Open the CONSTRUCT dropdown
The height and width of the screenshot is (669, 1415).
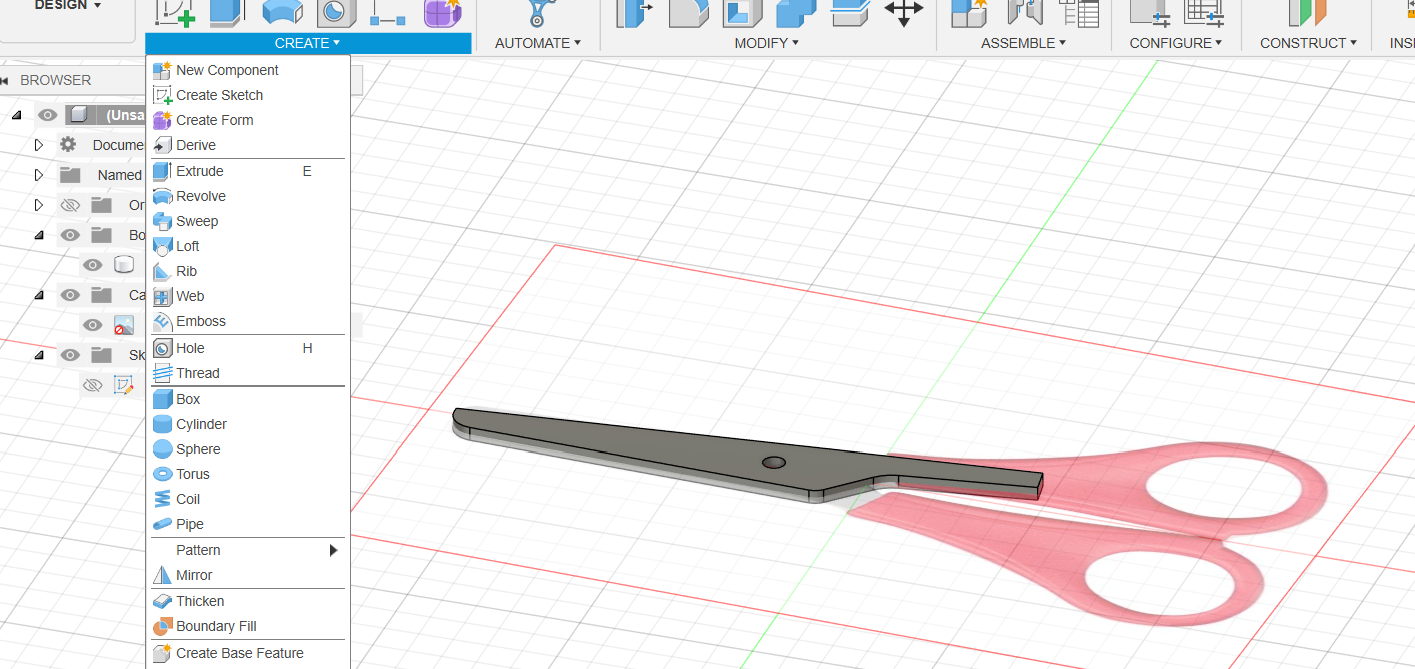point(1309,43)
